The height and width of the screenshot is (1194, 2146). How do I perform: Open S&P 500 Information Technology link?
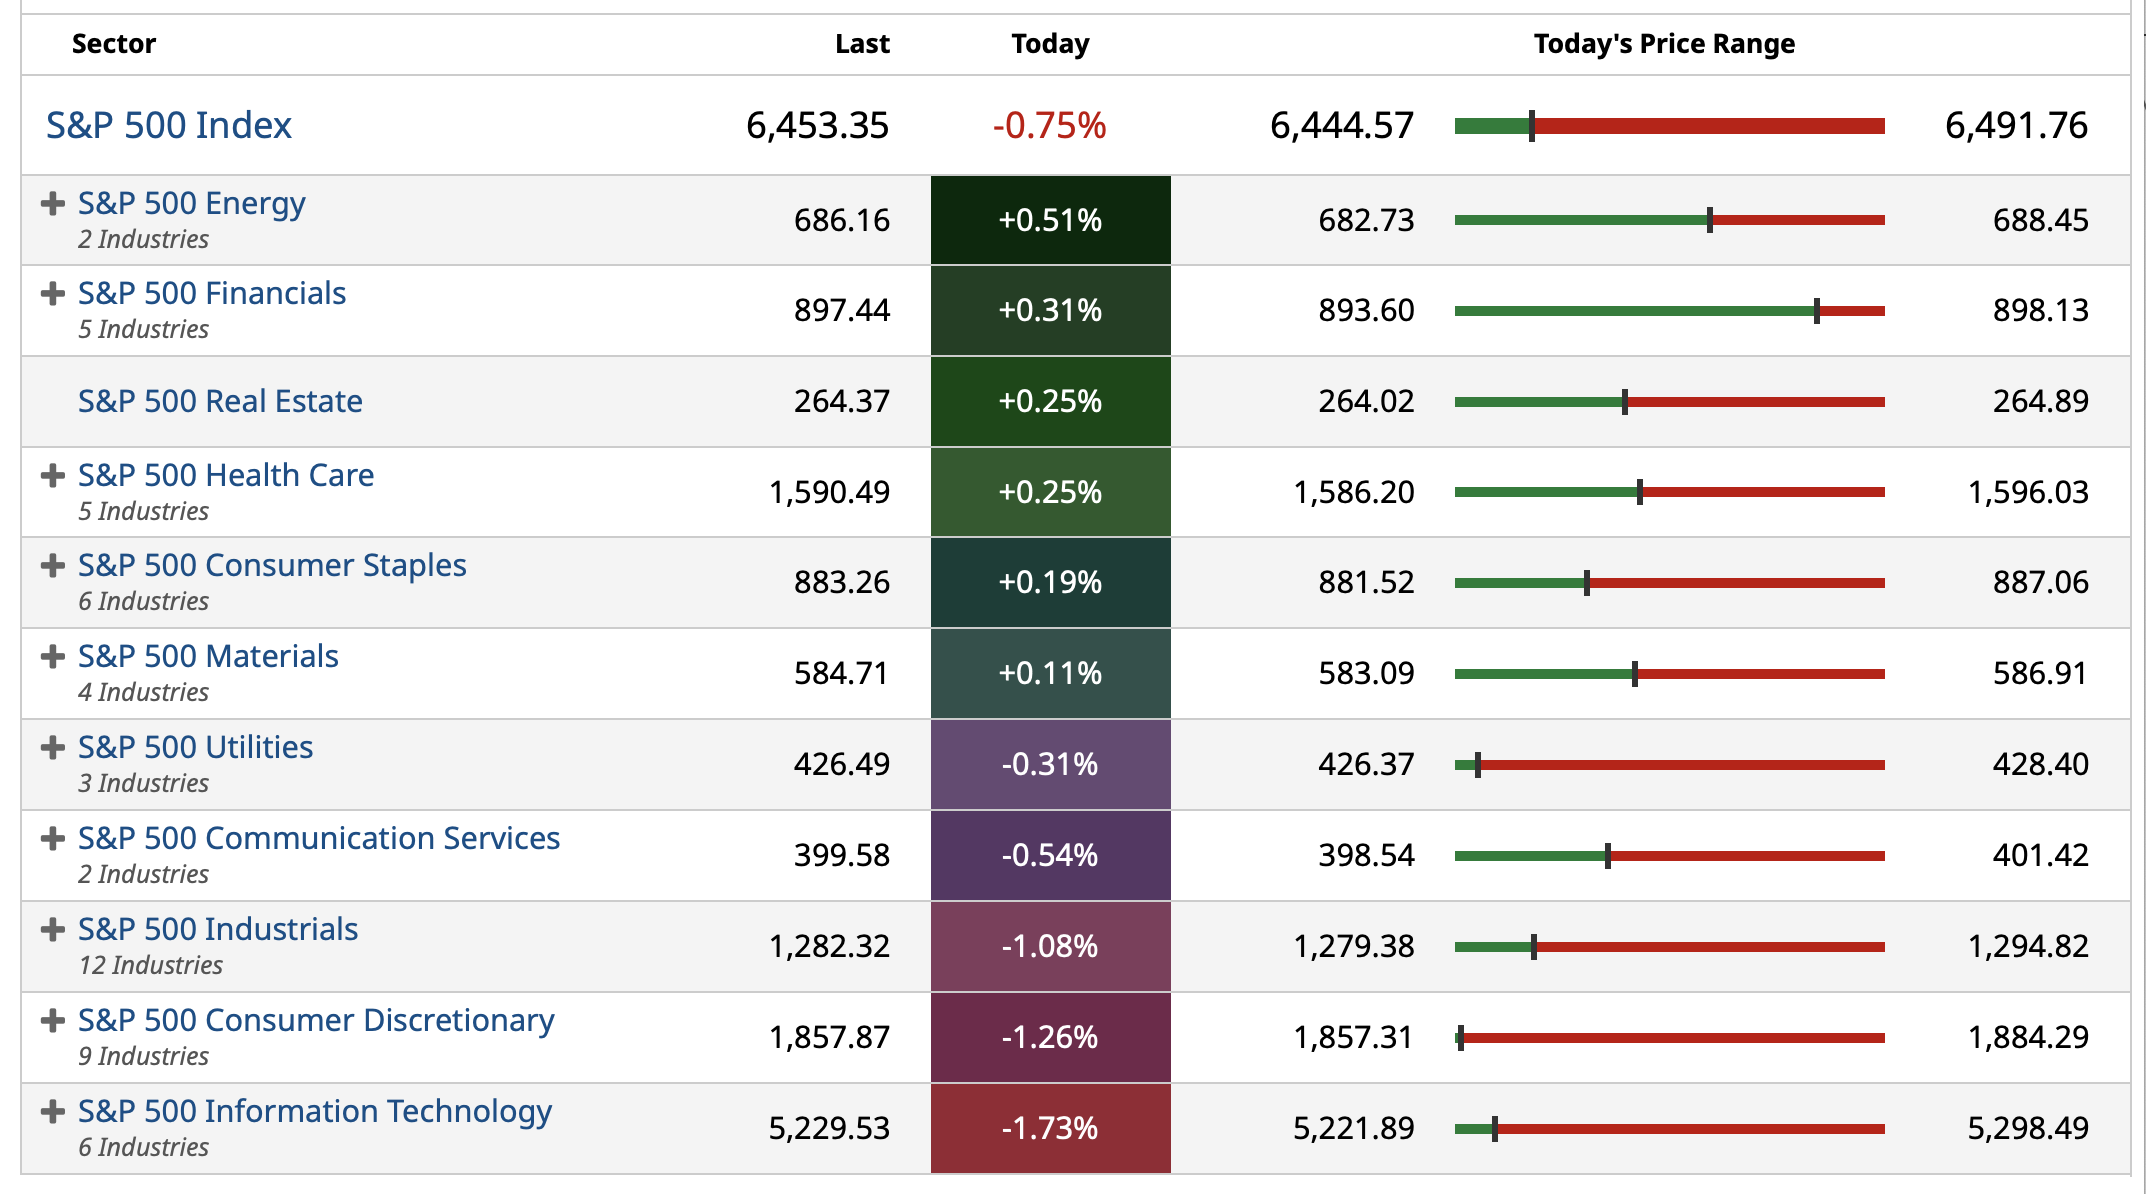[315, 1112]
